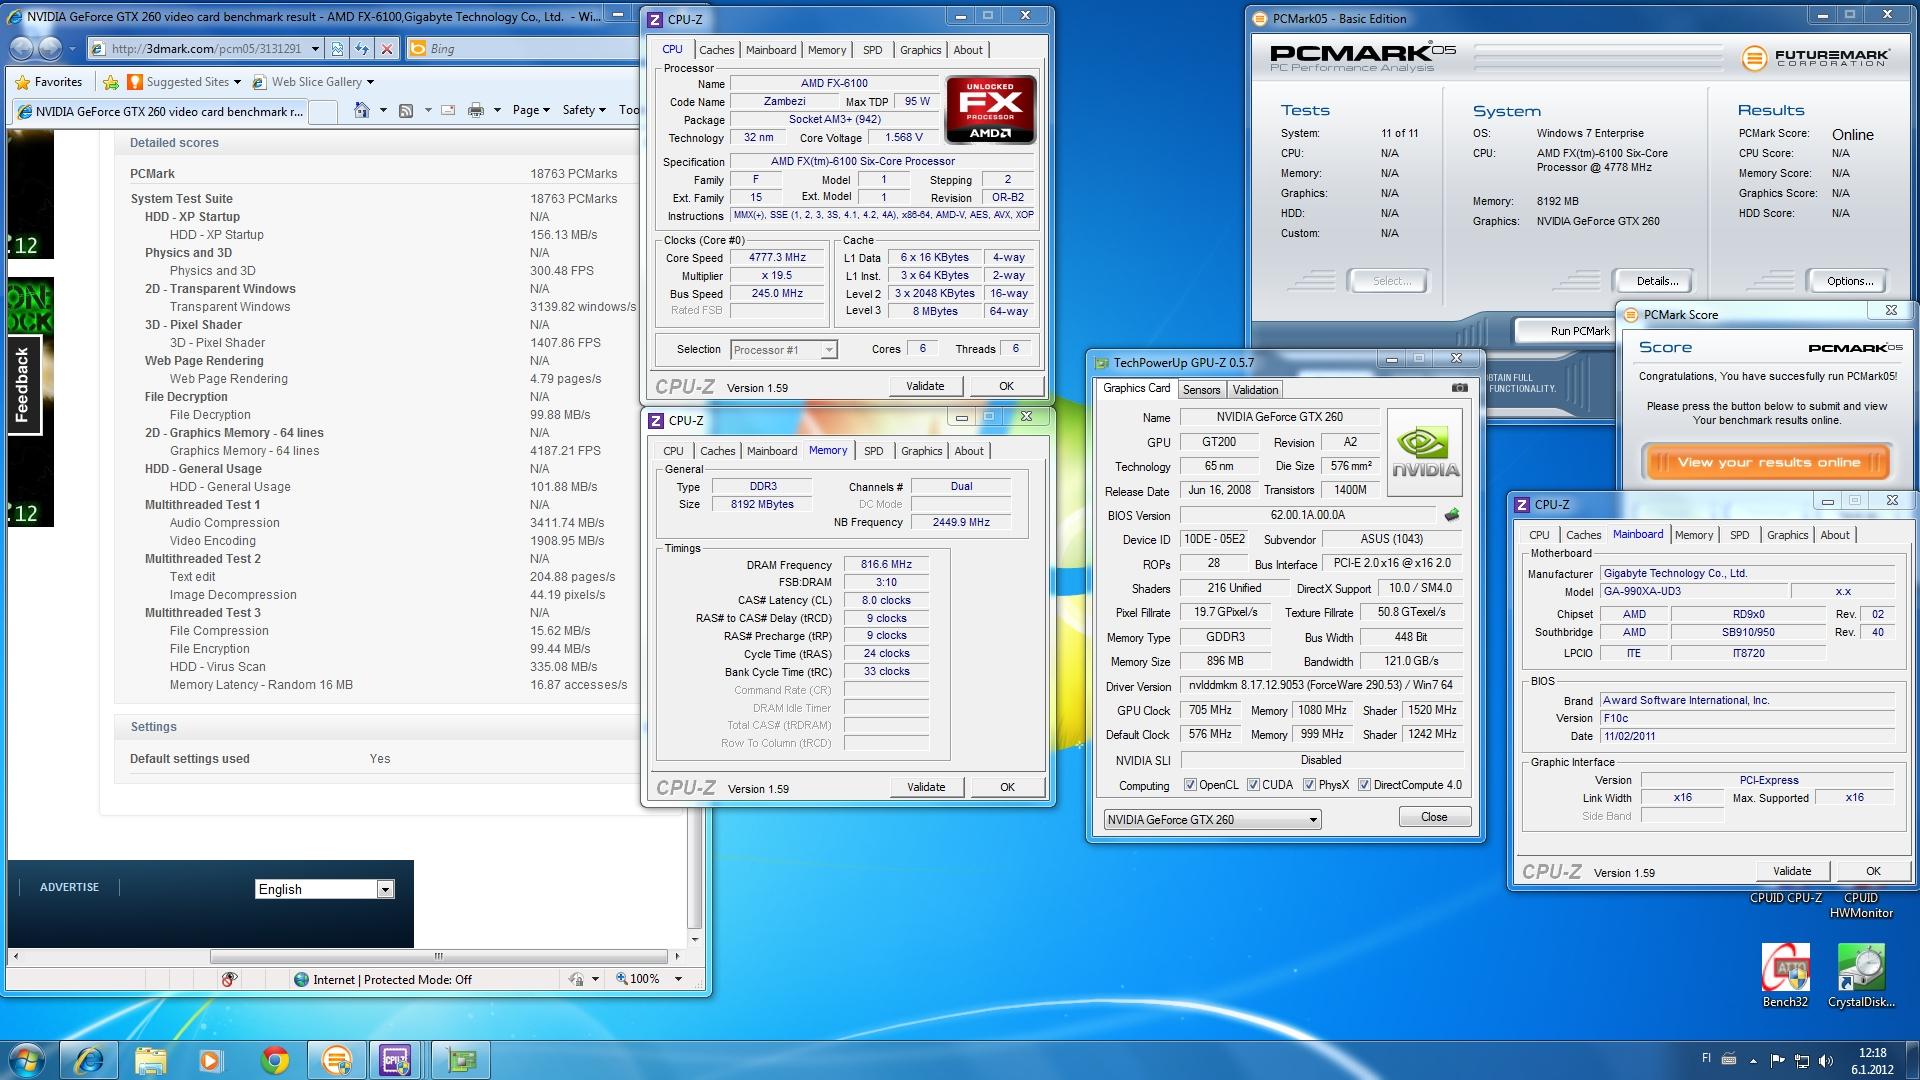
Task: Open the IE 100% zoom level dropdown
Action: point(678,979)
